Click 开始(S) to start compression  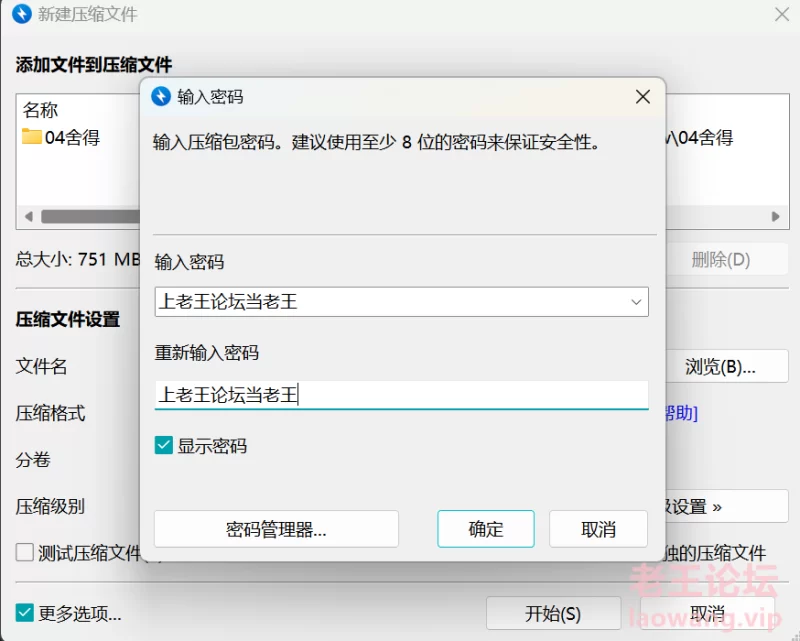pos(554,613)
